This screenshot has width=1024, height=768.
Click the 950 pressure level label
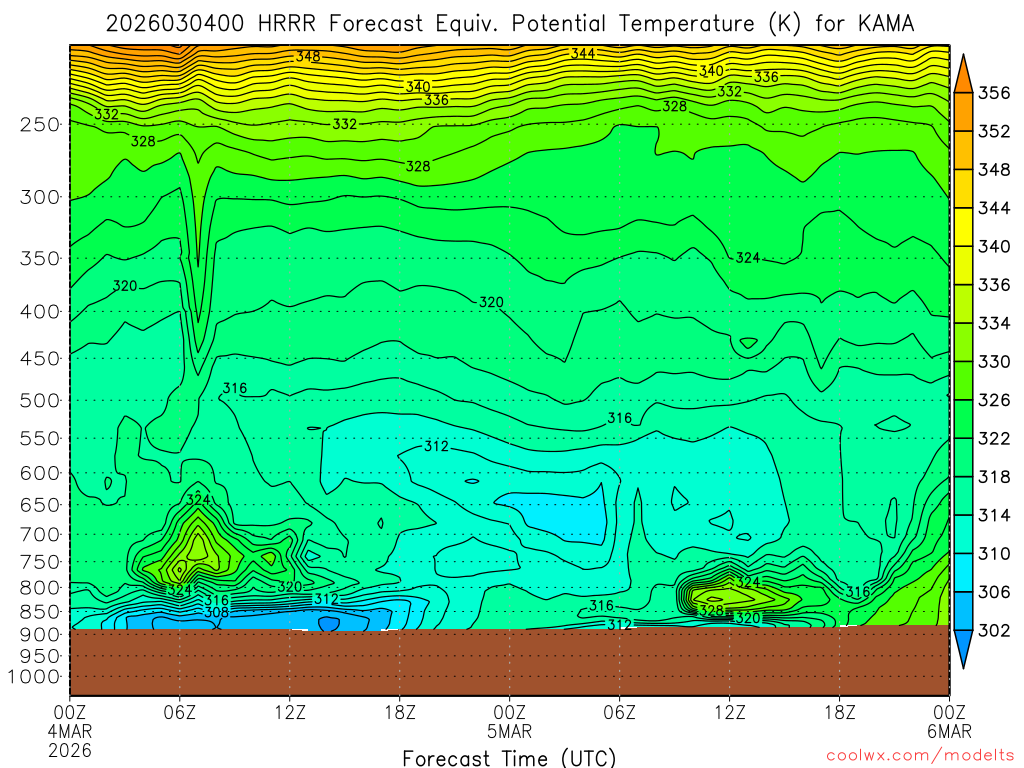[x=40, y=656]
